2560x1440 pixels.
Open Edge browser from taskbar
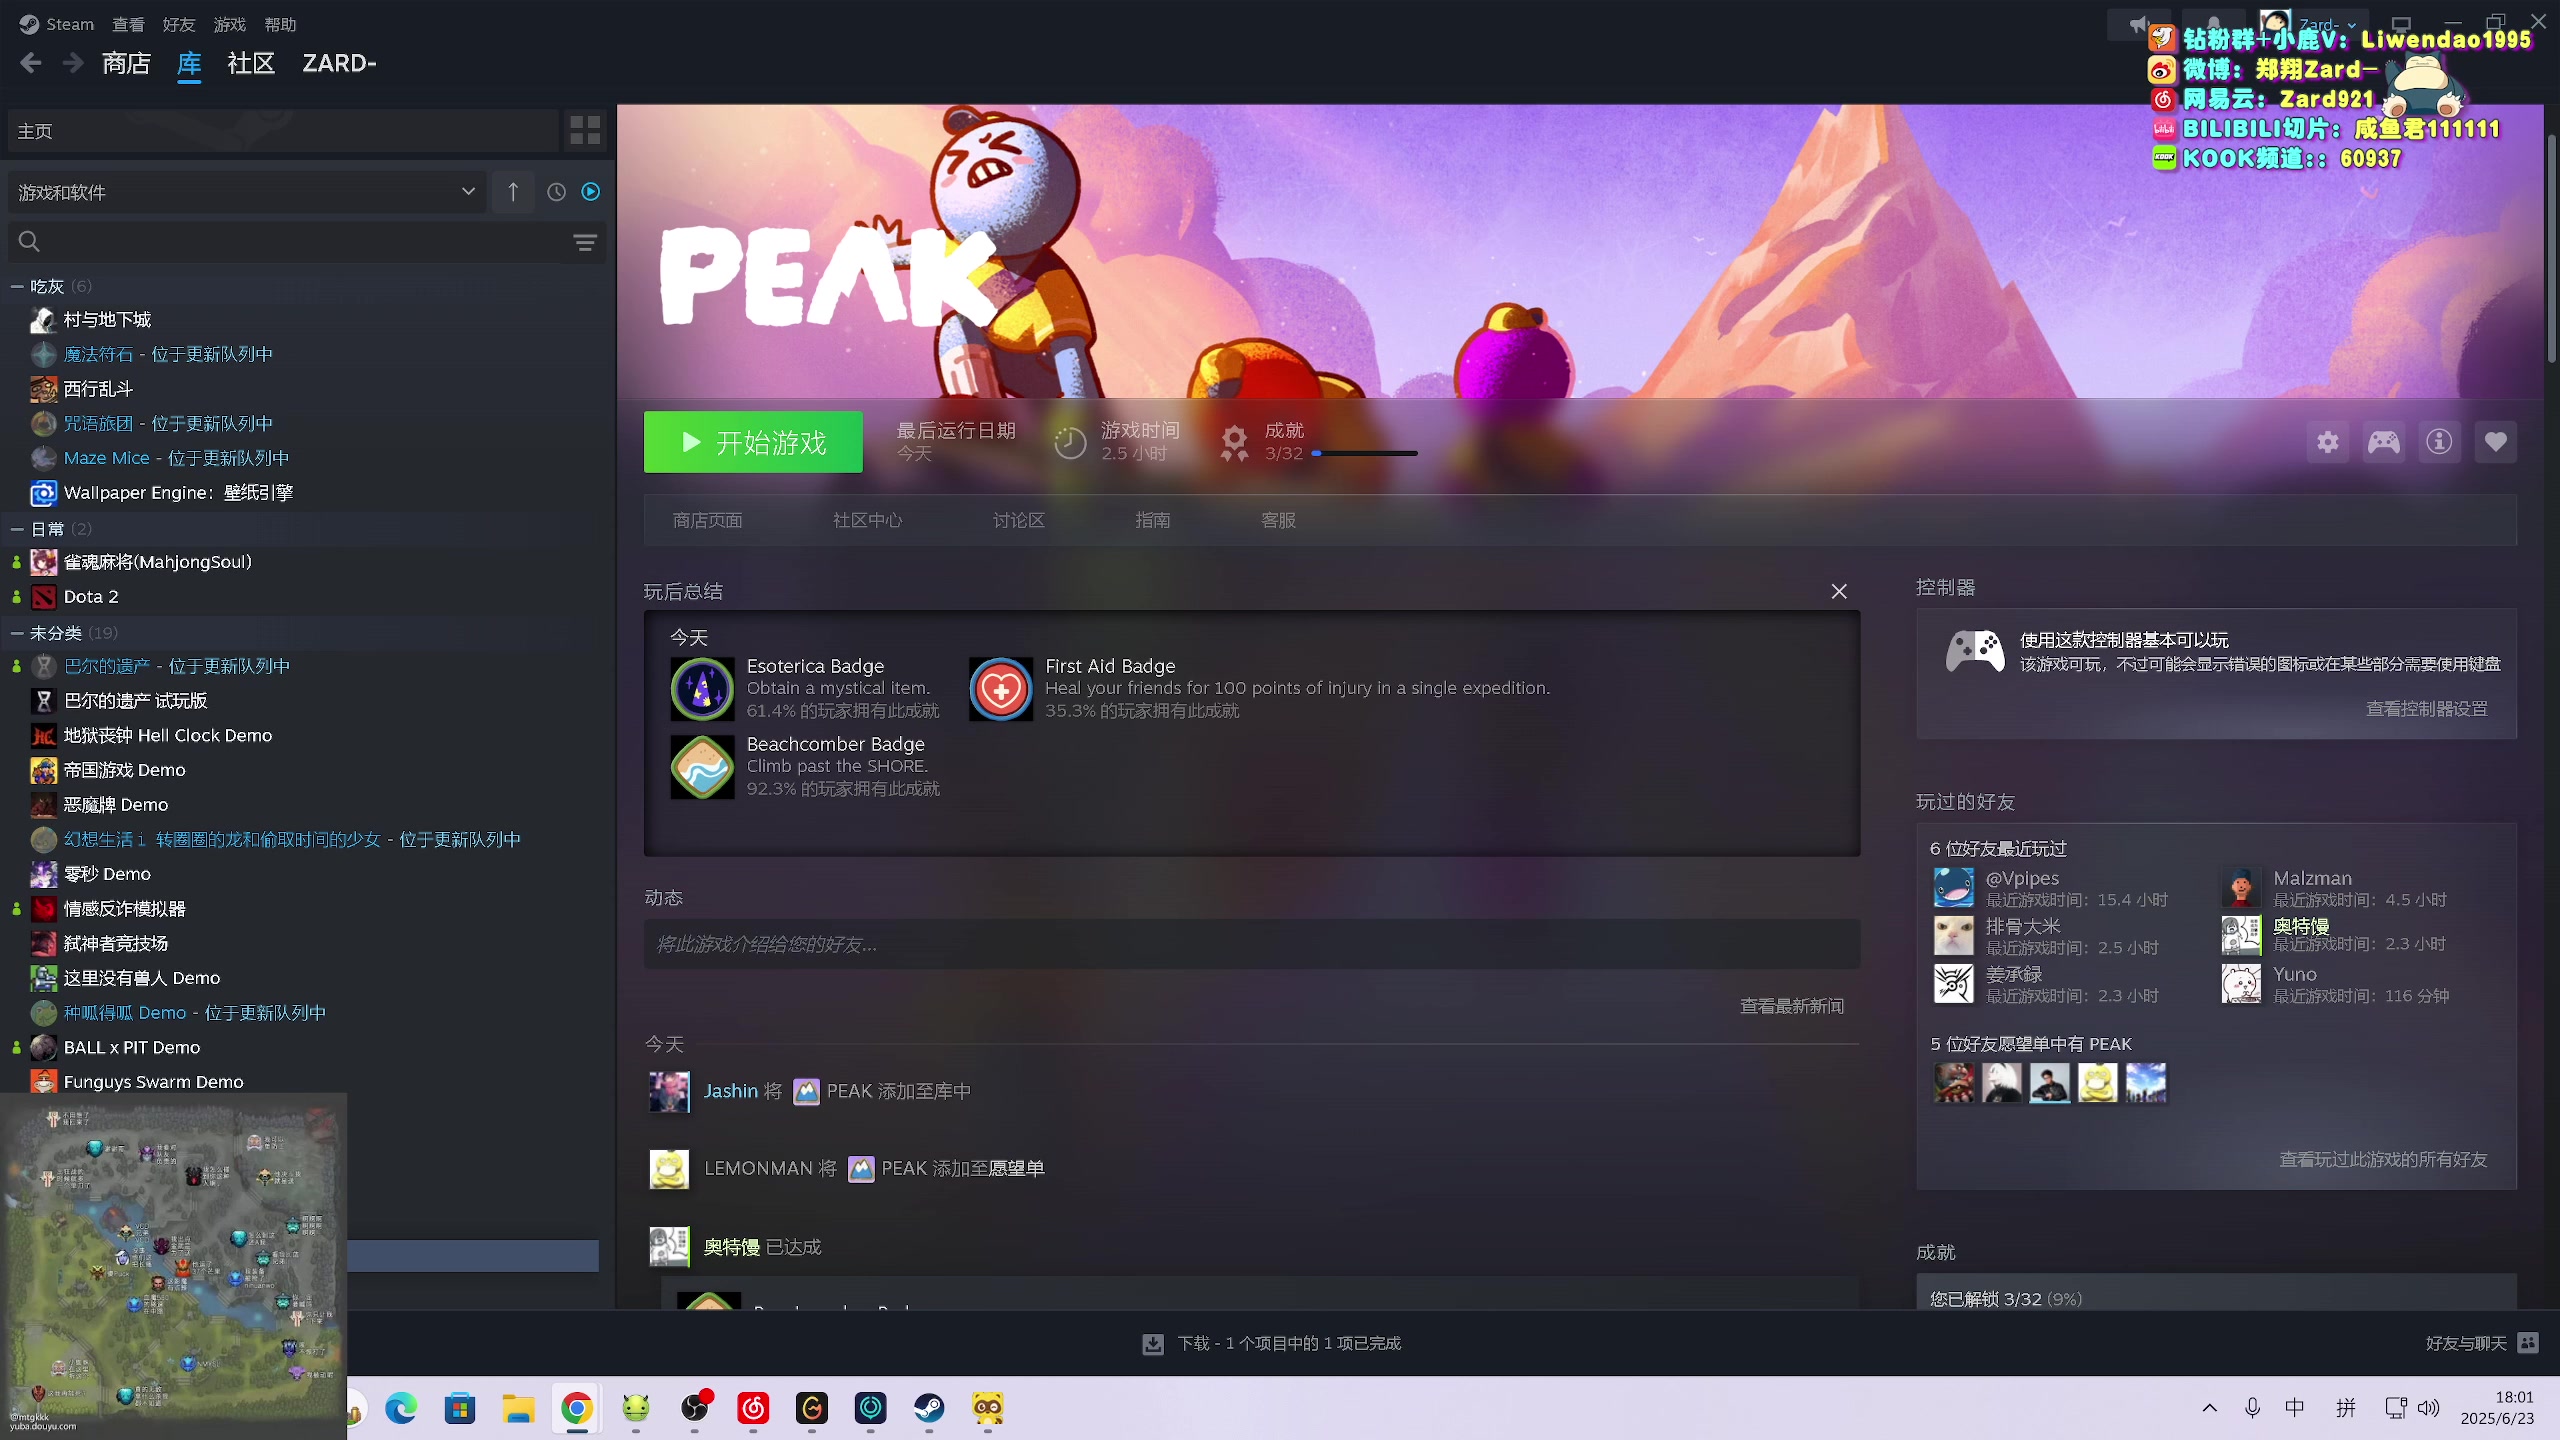point(401,1409)
